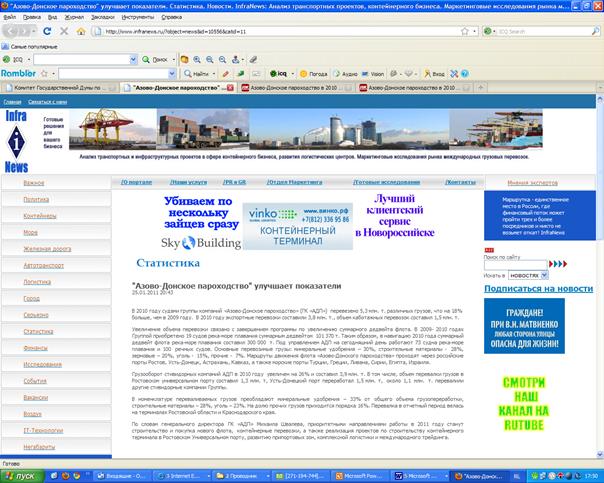This screenshot has width=604, height=483.
Task: Click the Rambler toolbar star icon
Action: pyautogui.click(x=44, y=73)
